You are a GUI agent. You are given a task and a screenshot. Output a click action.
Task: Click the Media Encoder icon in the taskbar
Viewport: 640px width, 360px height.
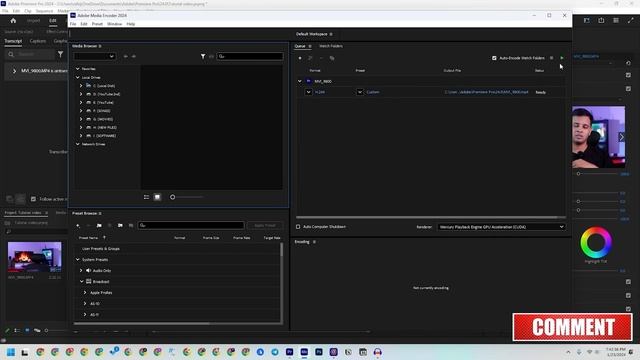(304, 352)
